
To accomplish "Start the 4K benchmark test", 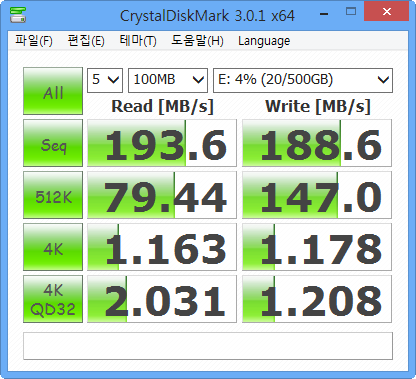I will click(x=53, y=247).
